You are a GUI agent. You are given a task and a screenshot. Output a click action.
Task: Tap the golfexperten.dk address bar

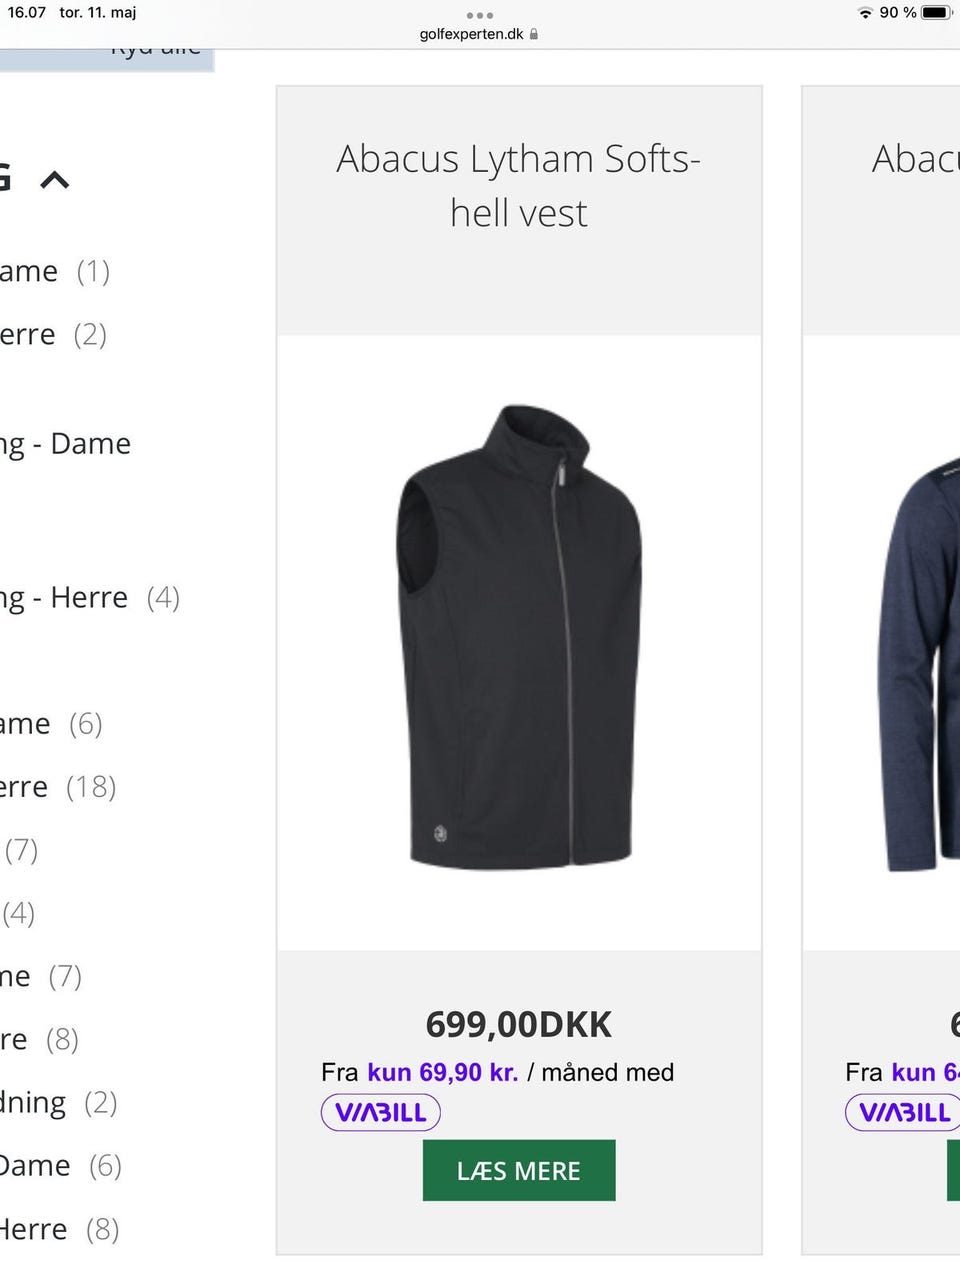[x=472, y=34]
